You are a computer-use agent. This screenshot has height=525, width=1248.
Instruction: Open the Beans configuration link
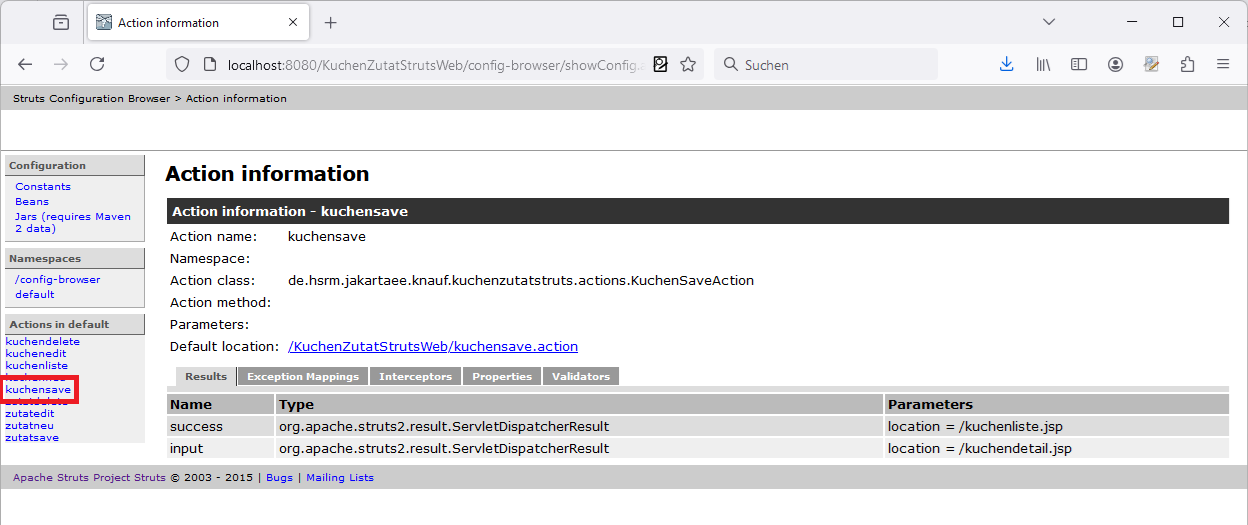coord(32,202)
